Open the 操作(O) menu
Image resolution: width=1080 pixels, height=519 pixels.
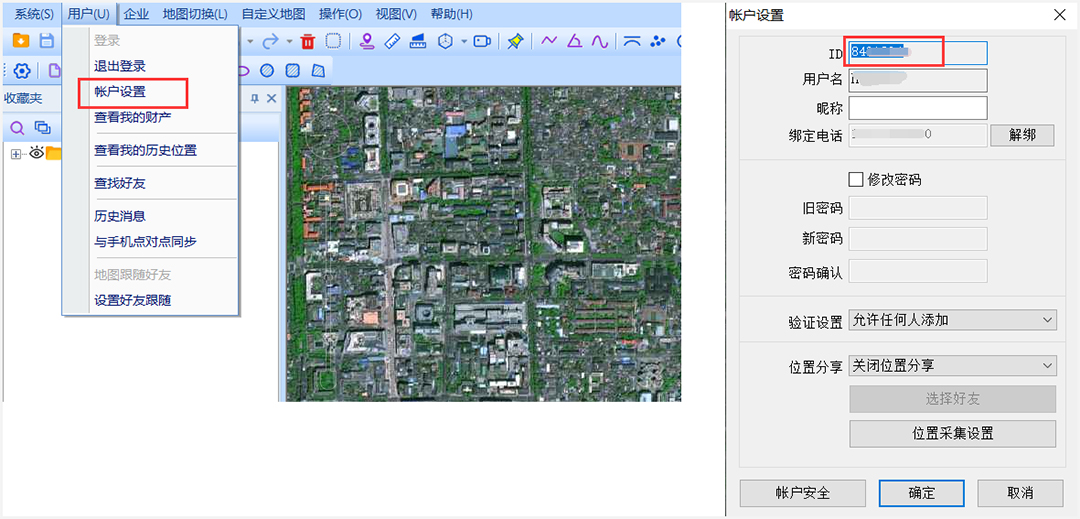[x=340, y=14]
